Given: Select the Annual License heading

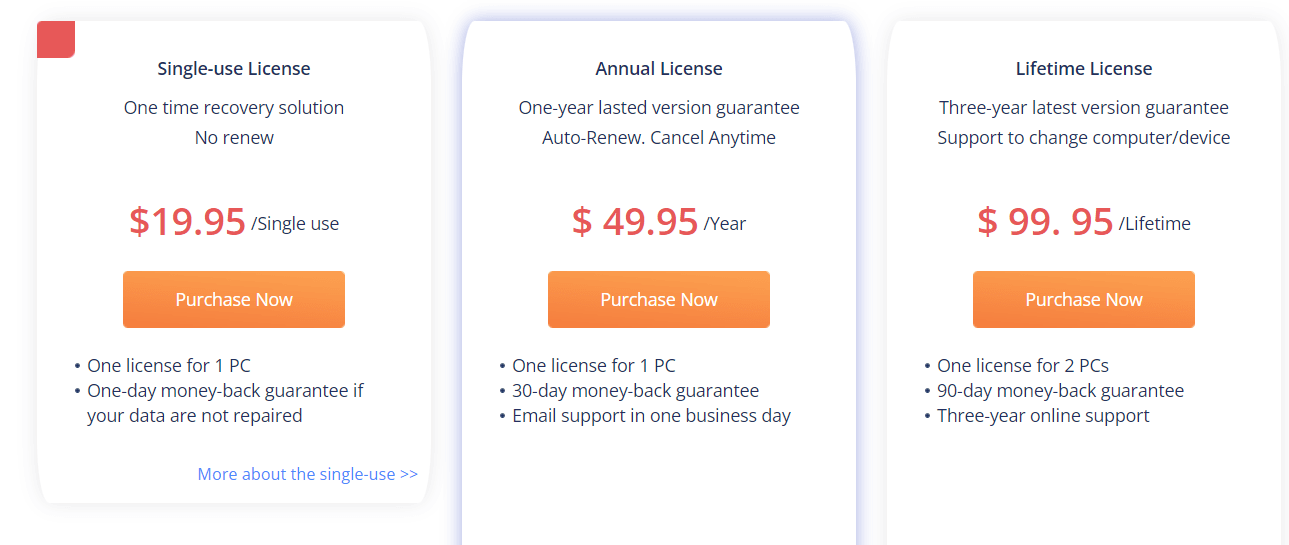Looking at the screenshot, I should click(659, 69).
